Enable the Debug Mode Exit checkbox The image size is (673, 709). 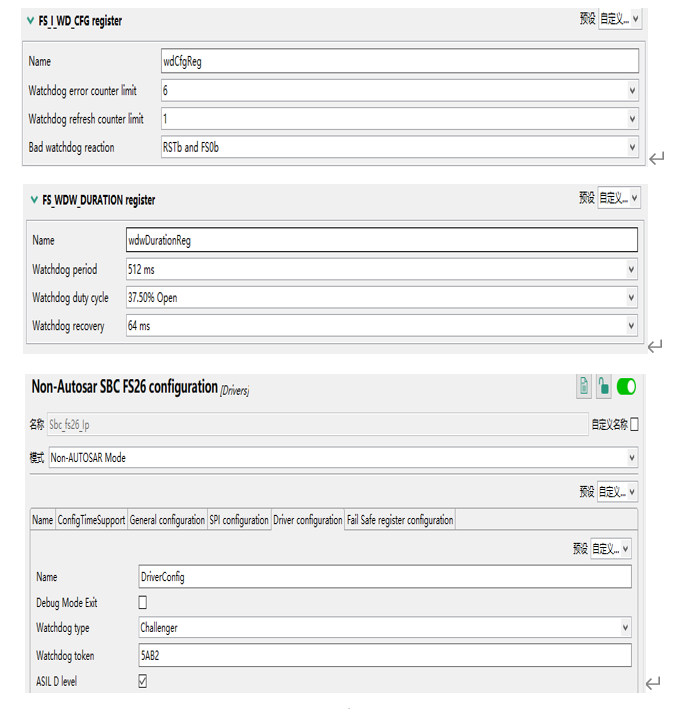coord(142,603)
